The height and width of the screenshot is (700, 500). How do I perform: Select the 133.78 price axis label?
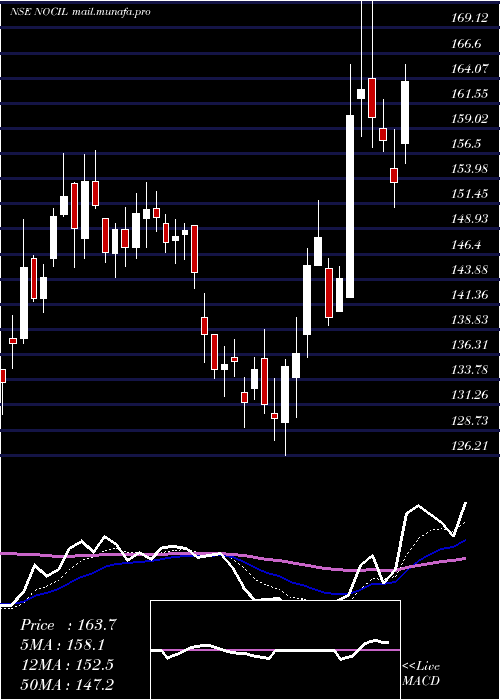(470, 370)
